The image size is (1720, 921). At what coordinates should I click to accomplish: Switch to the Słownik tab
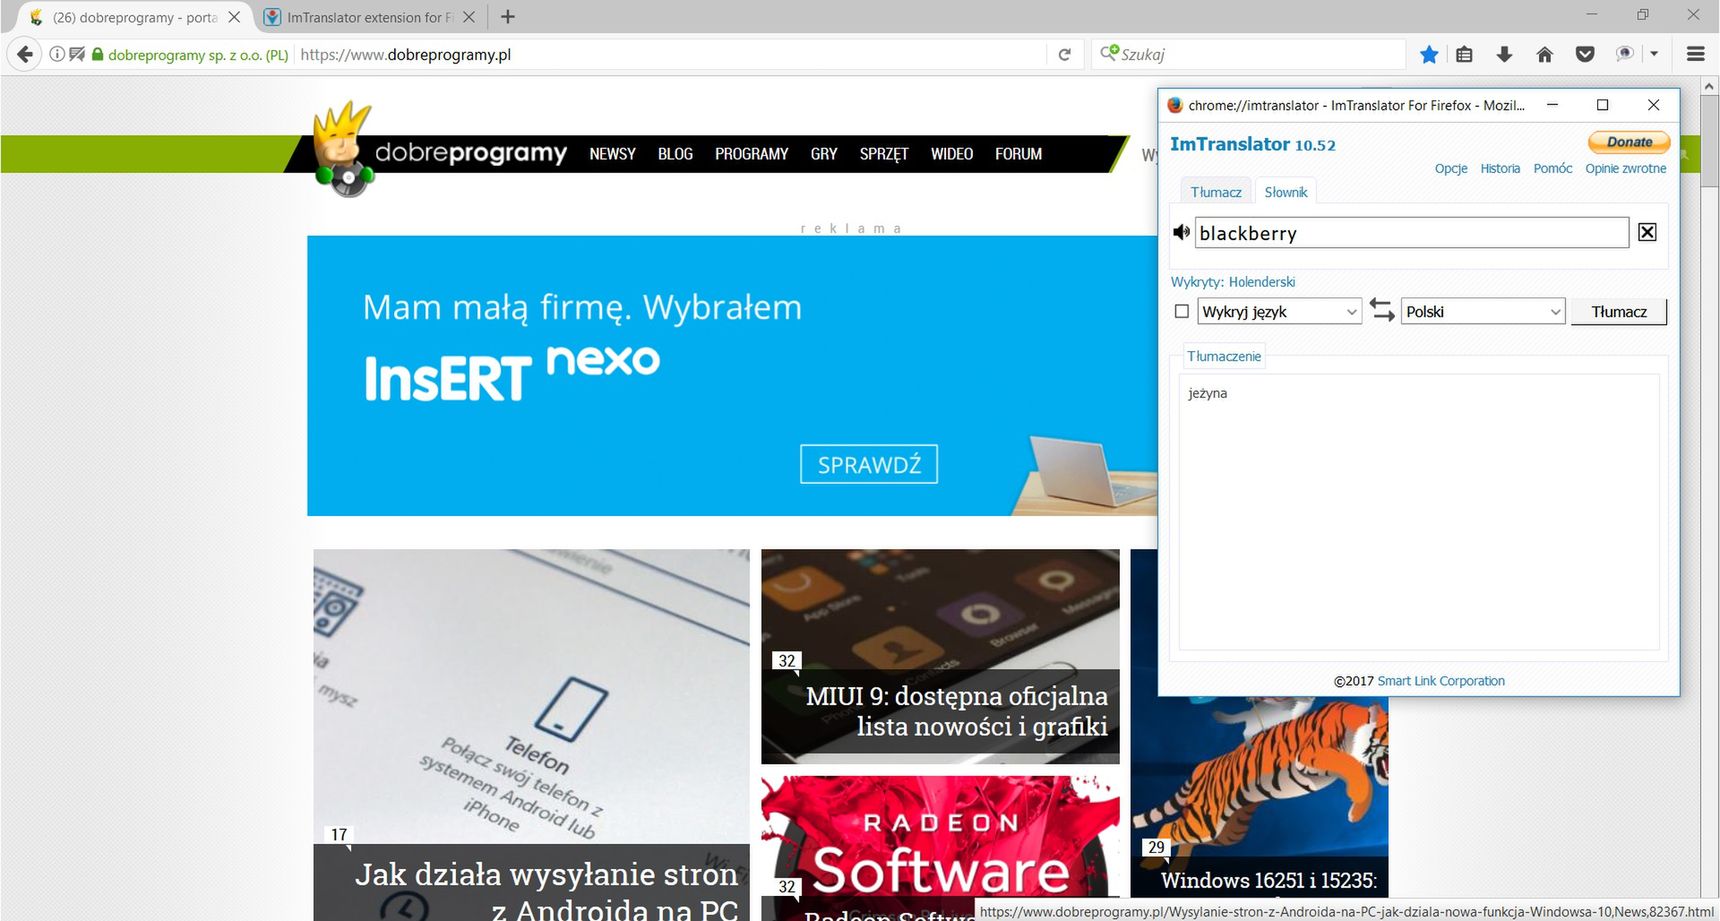click(x=1285, y=192)
